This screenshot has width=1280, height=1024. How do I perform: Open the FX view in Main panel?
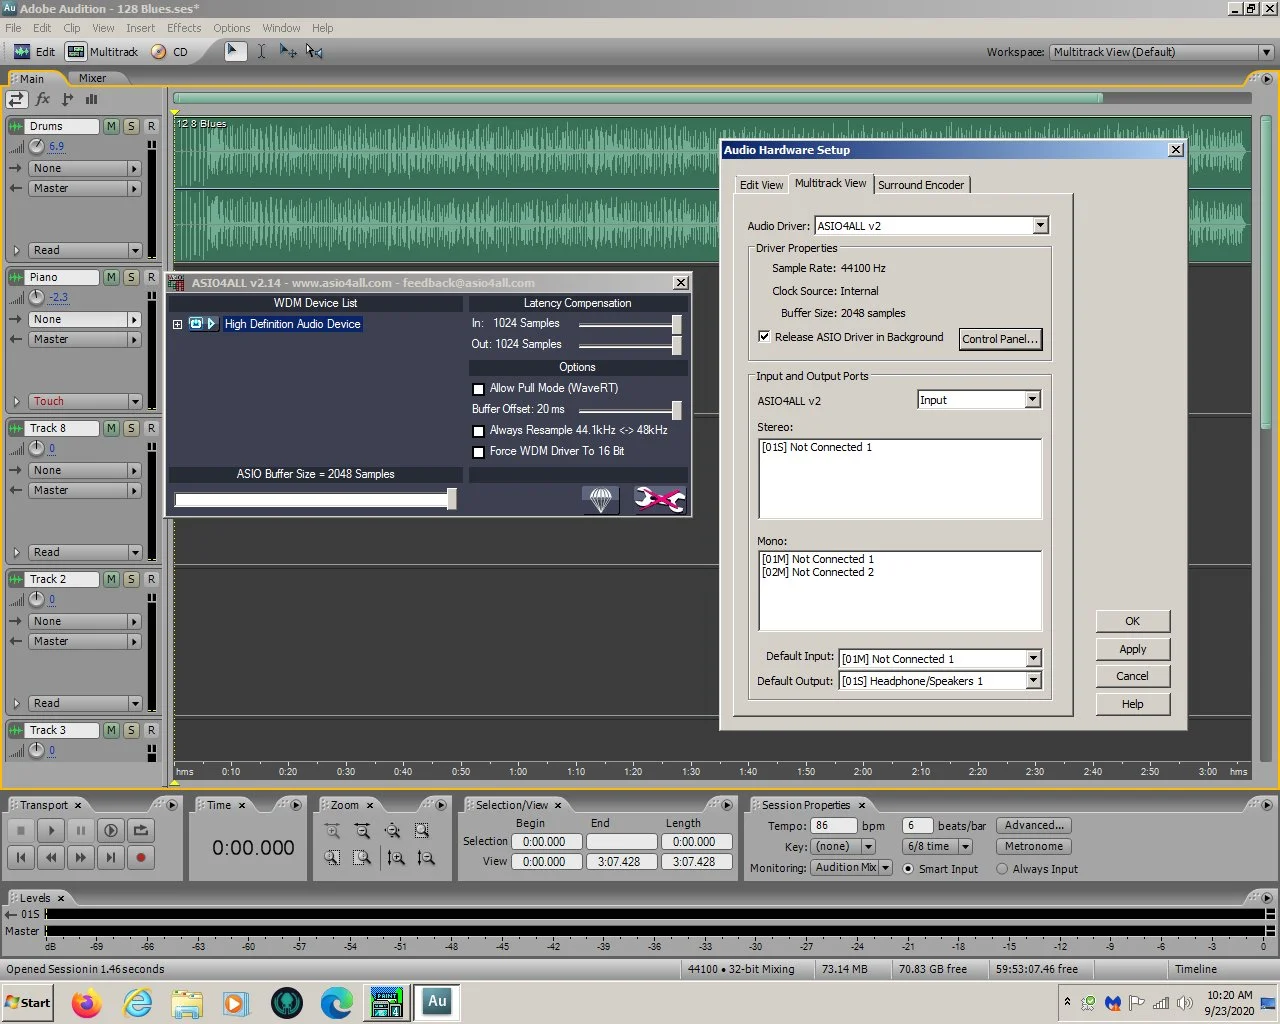(x=43, y=99)
